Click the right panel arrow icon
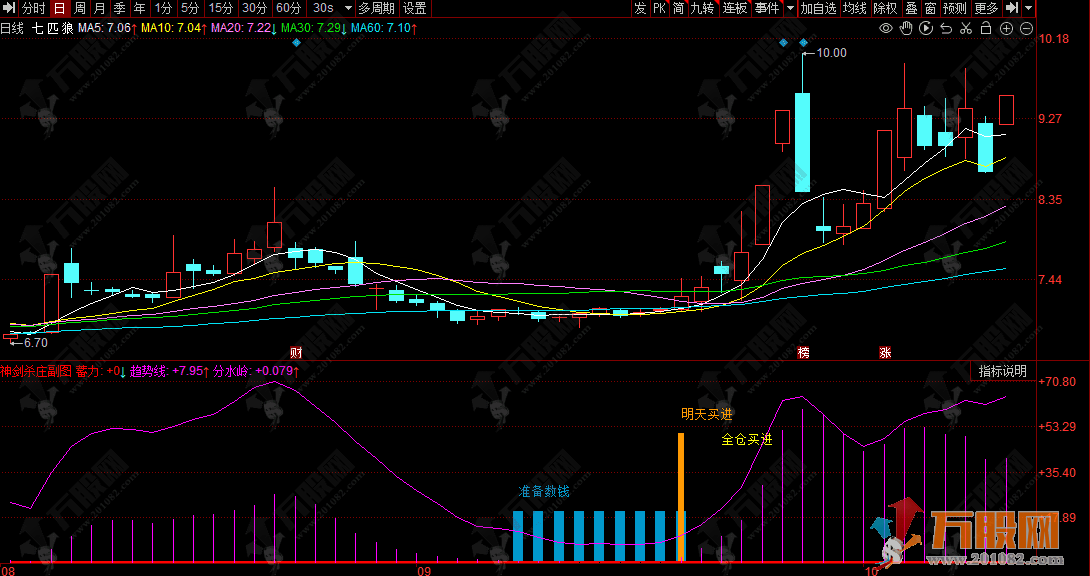This screenshot has height=576, width=1090. (x=1011, y=8)
